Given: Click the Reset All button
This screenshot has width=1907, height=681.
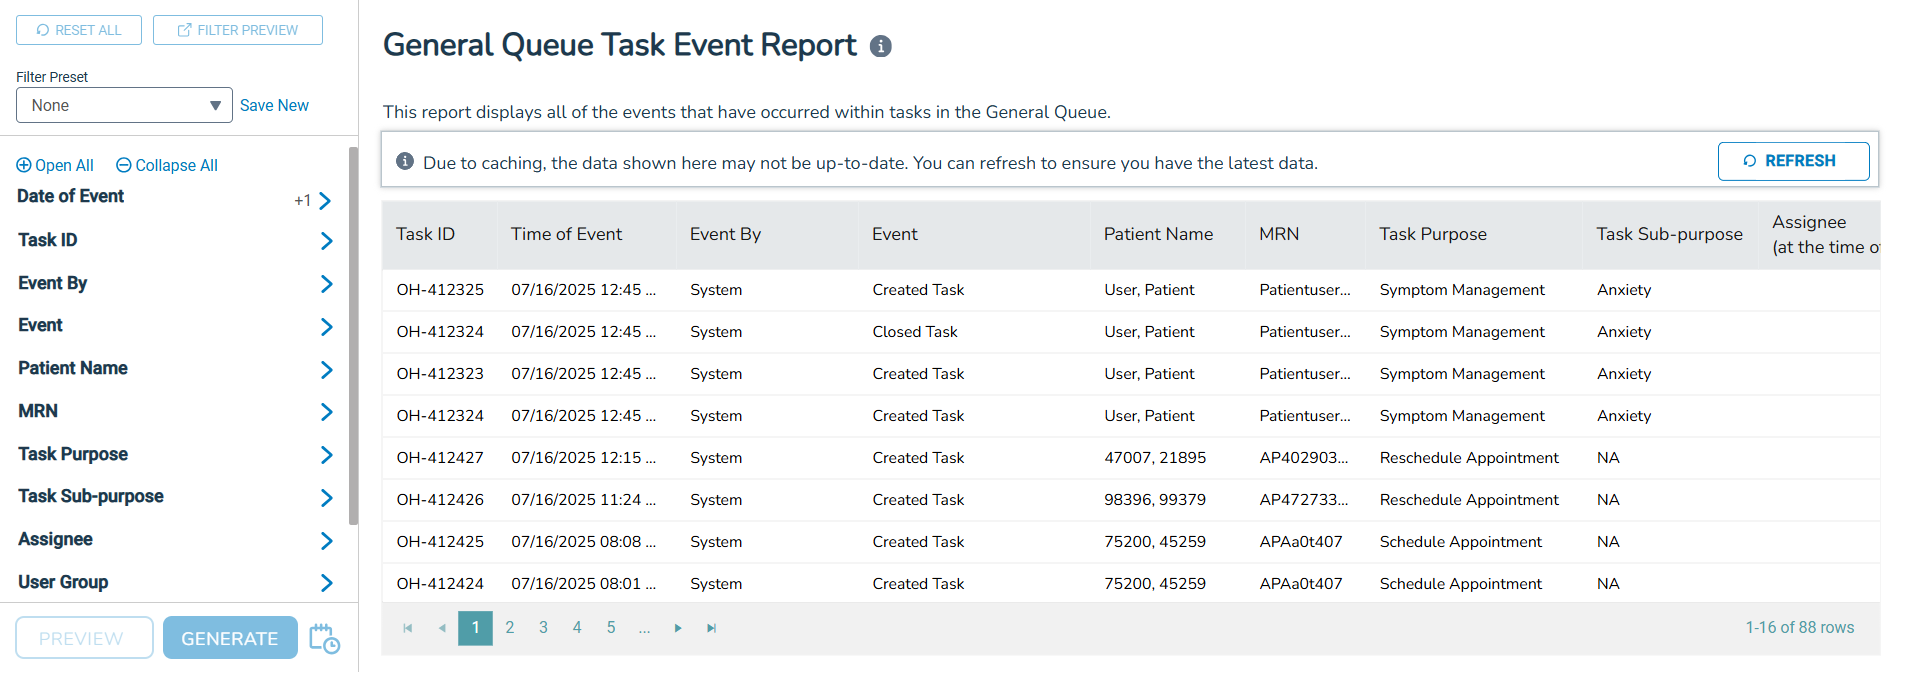Looking at the screenshot, I should coord(79,30).
